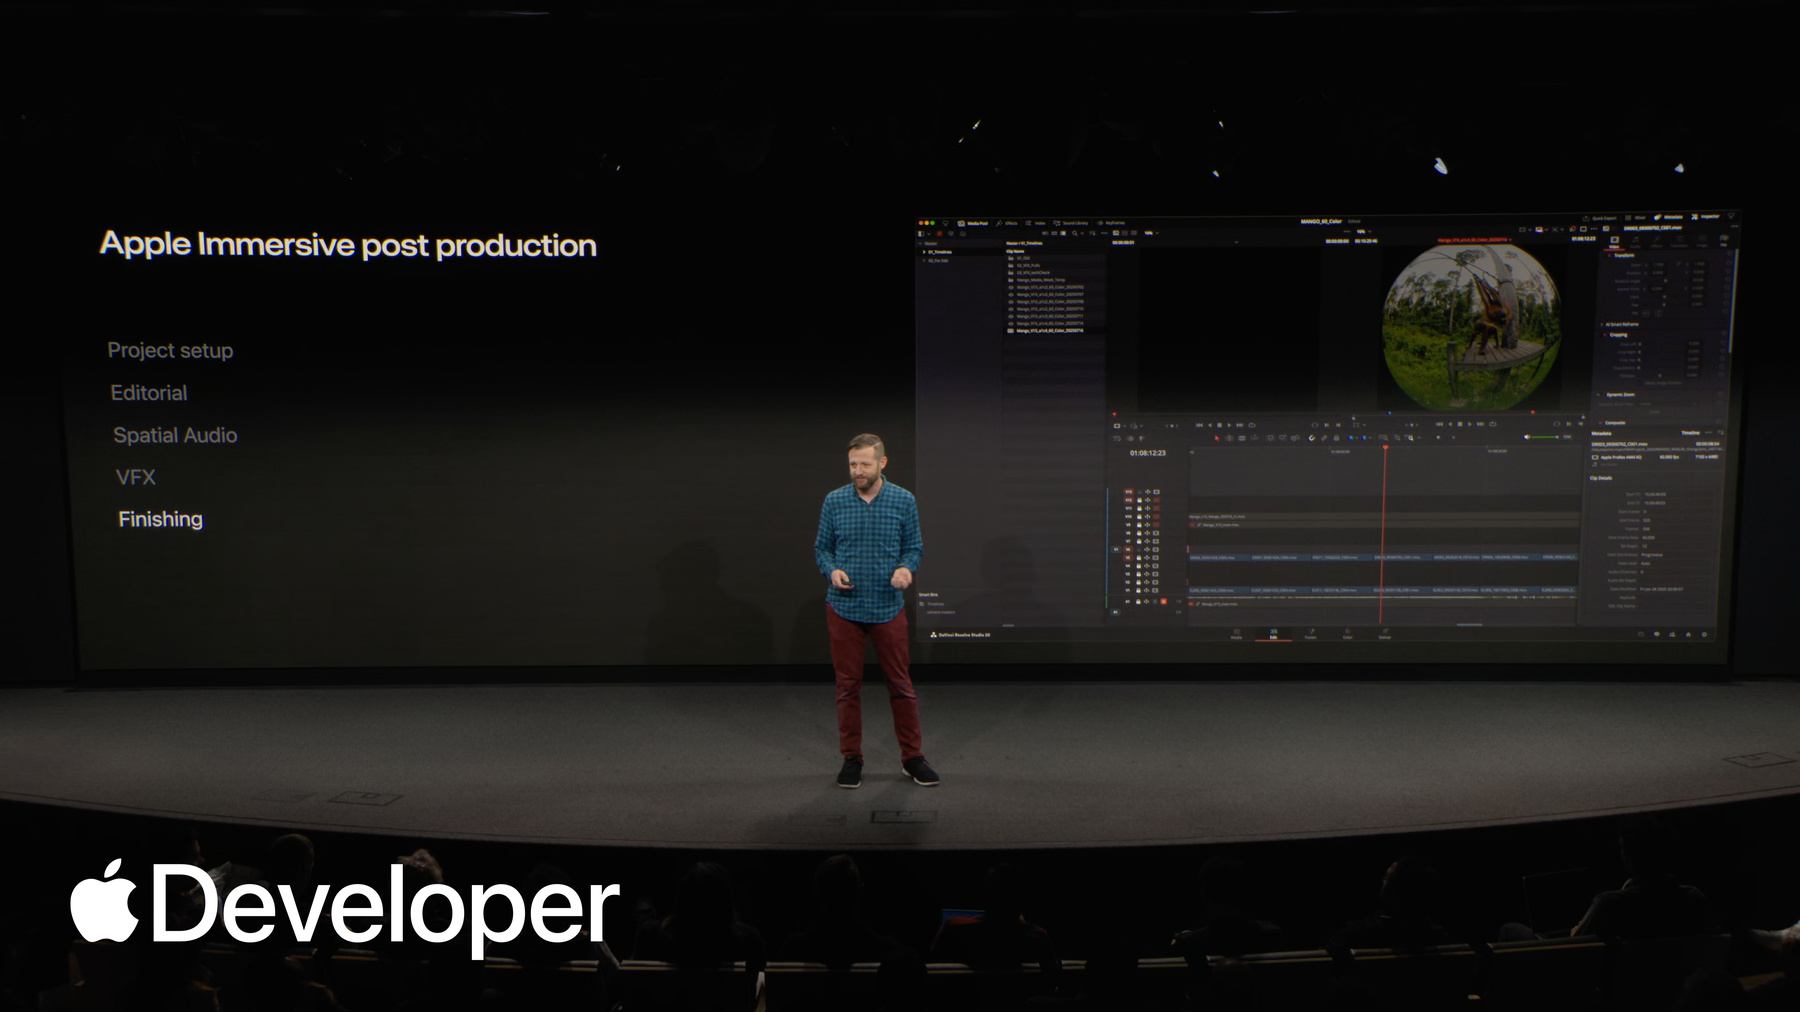Select the Video tab in Inspector
The image size is (1800, 1012).
click(1614, 242)
